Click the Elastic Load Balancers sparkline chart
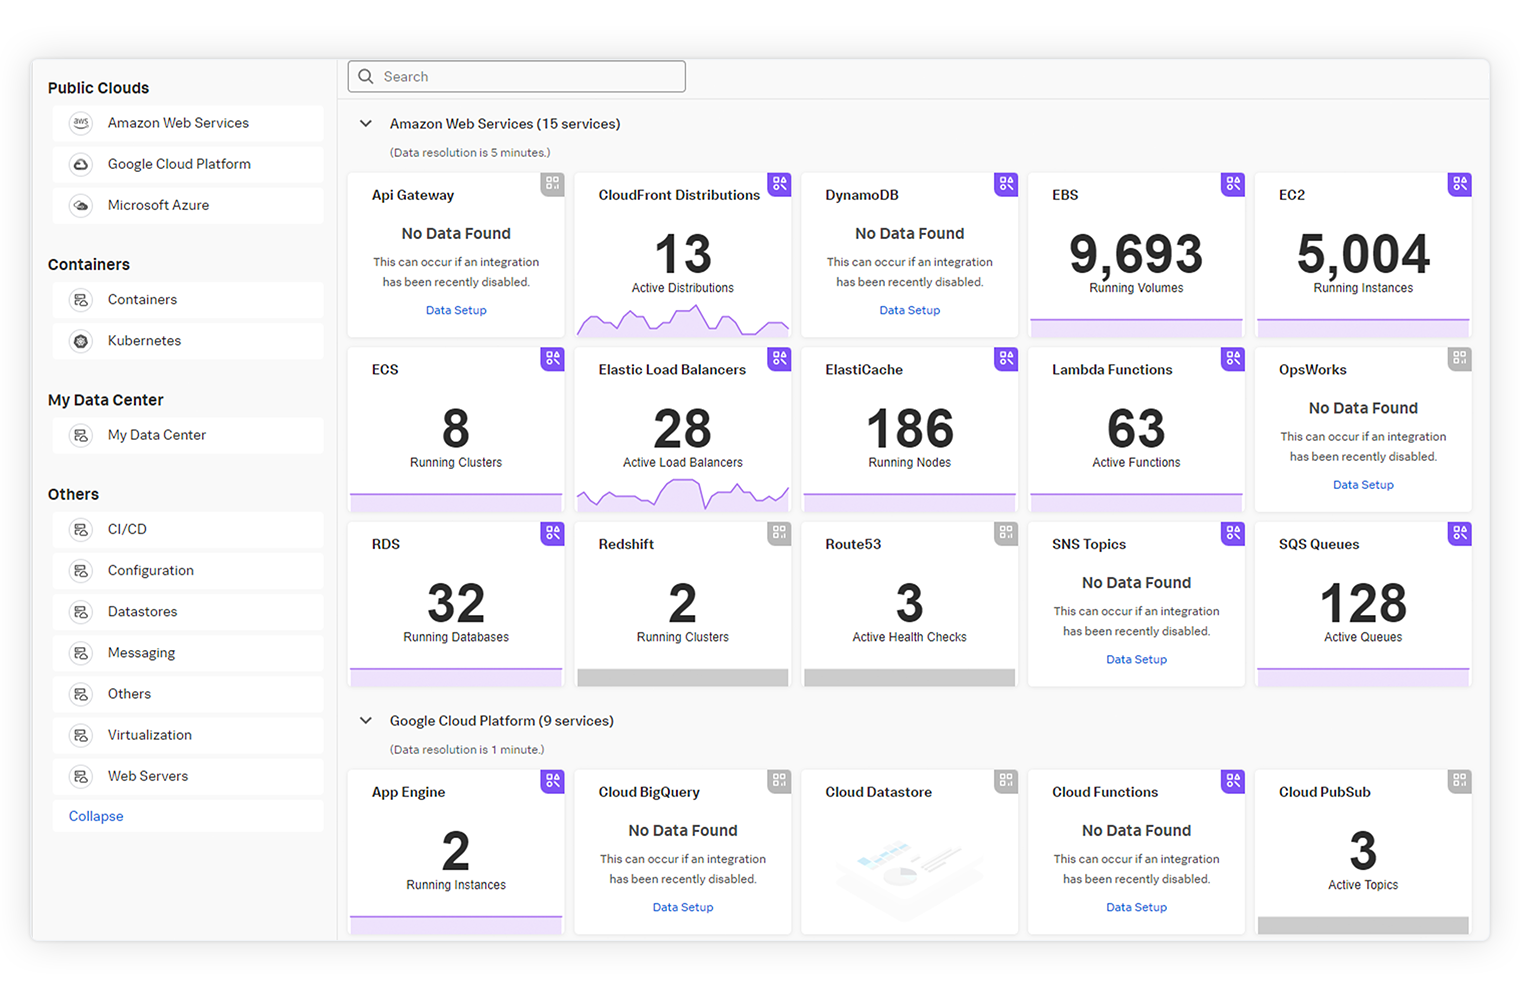Viewport: 1520px width, 1000px height. [683, 495]
